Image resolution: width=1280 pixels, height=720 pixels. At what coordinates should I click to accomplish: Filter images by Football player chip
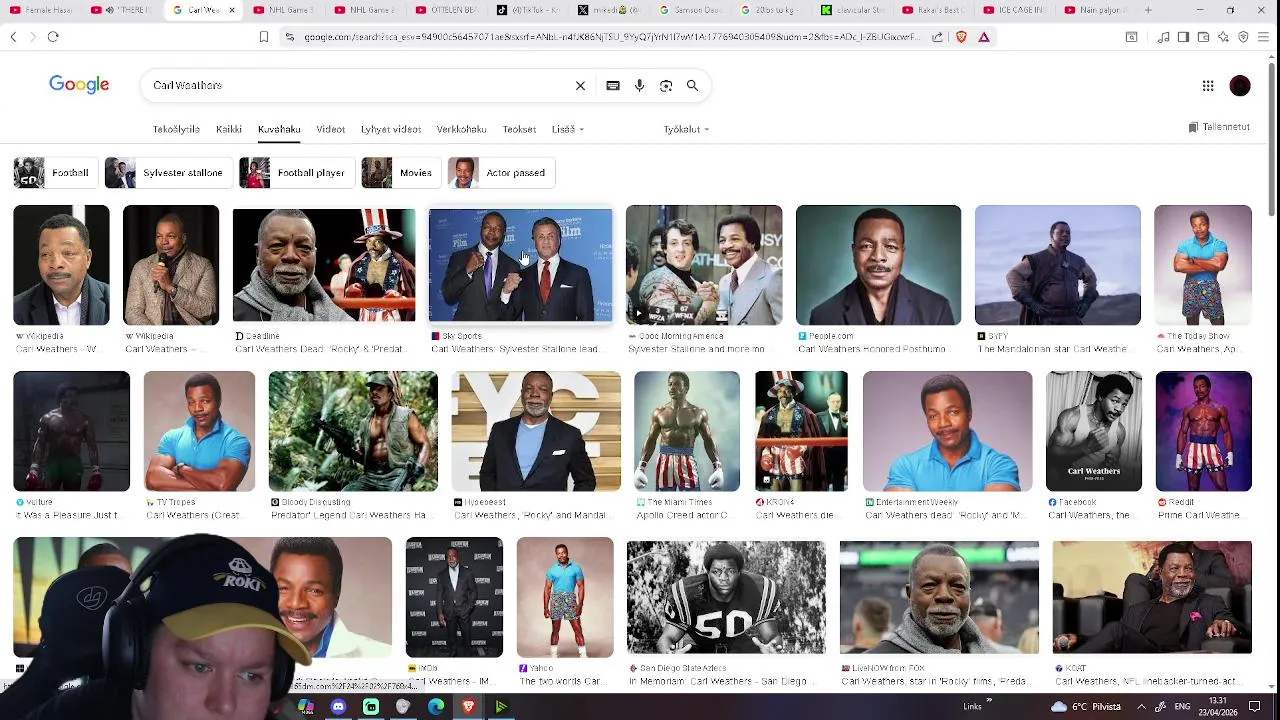(x=296, y=173)
